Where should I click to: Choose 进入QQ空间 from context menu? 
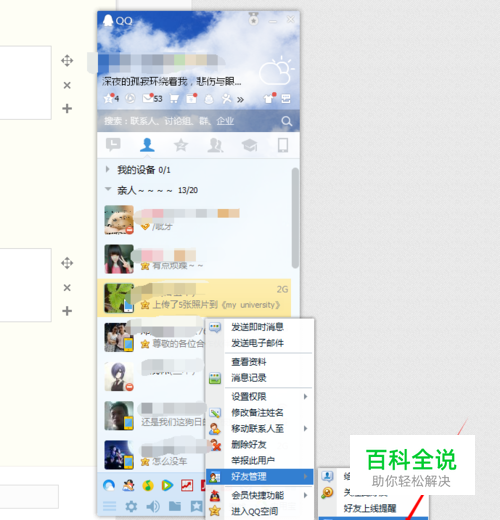coord(255,511)
